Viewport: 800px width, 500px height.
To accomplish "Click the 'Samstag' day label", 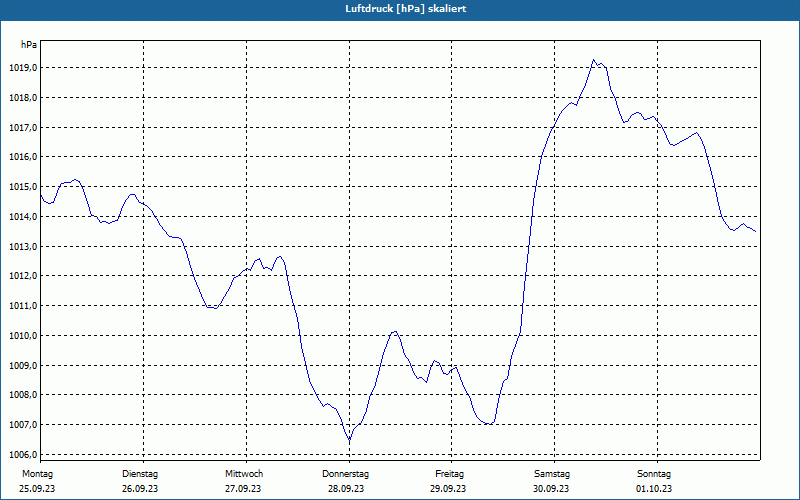I will coord(552,474).
